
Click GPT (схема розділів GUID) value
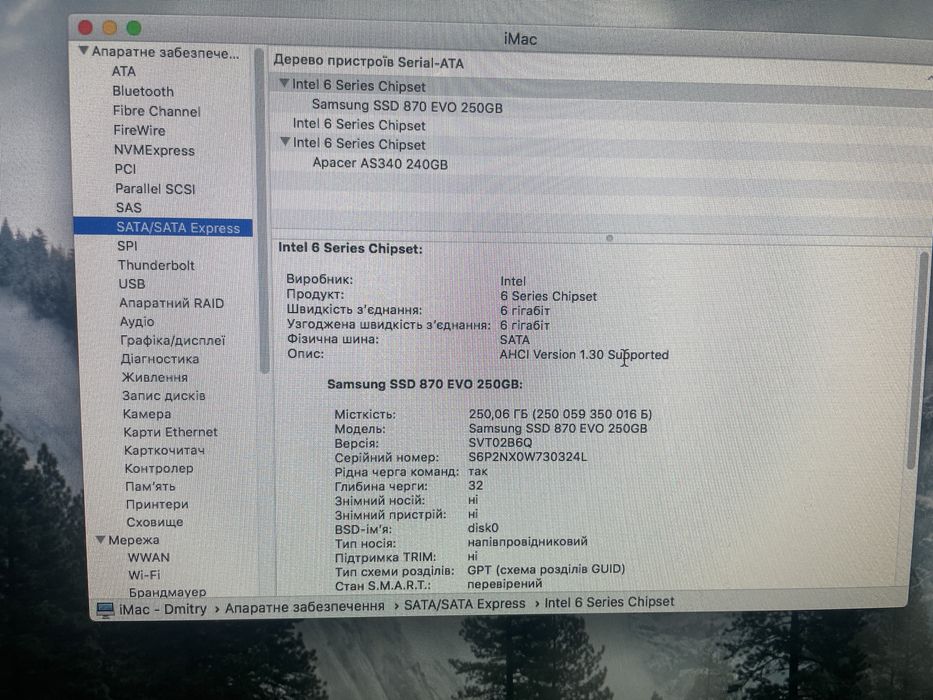(546, 570)
